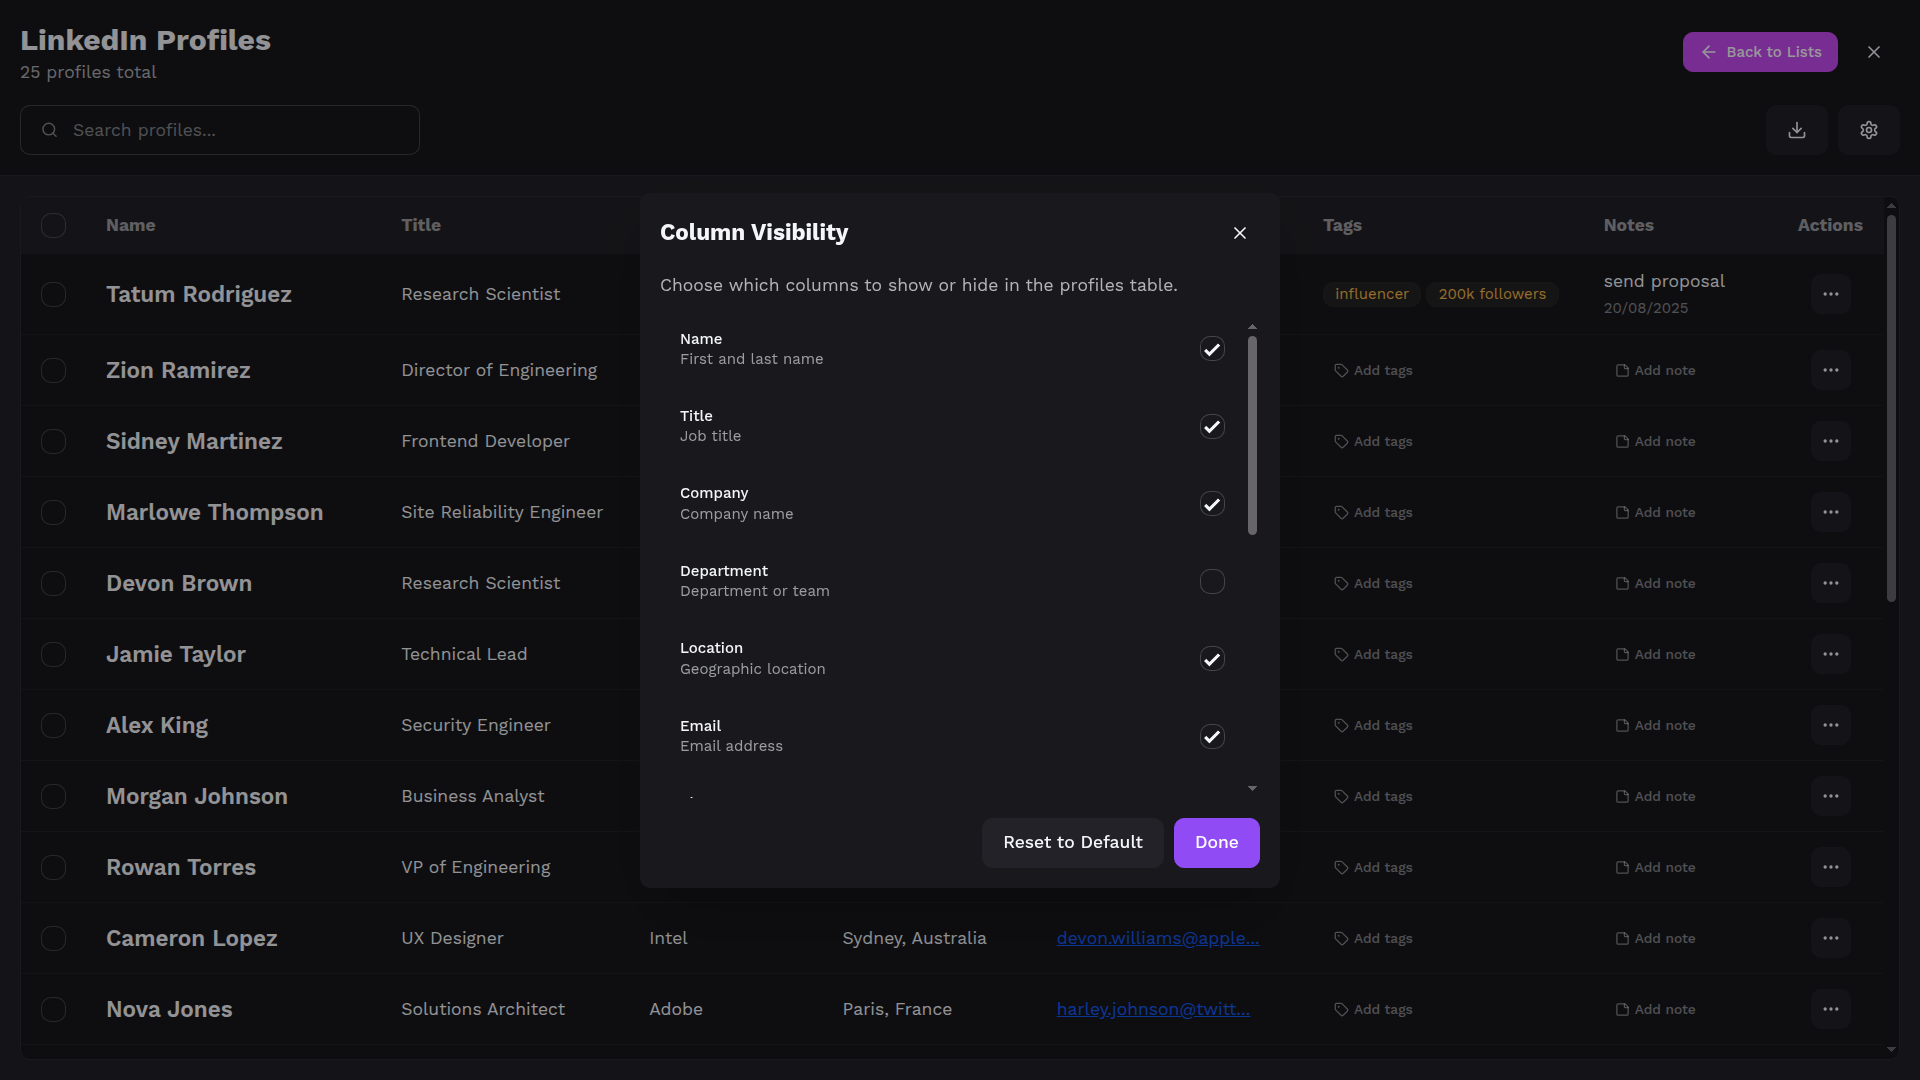Open actions menu for Tatum Rodriguez
The width and height of the screenshot is (1920, 1080).
(1830, 294)
